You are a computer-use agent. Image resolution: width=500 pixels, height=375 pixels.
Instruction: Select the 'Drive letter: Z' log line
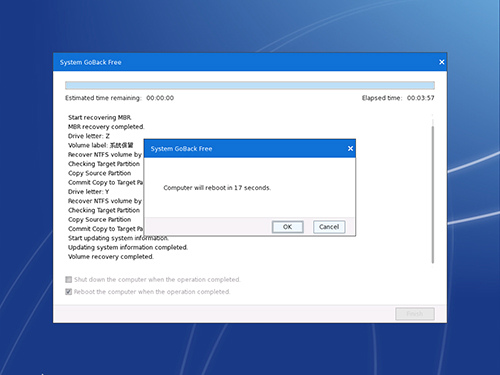(89, 136)
